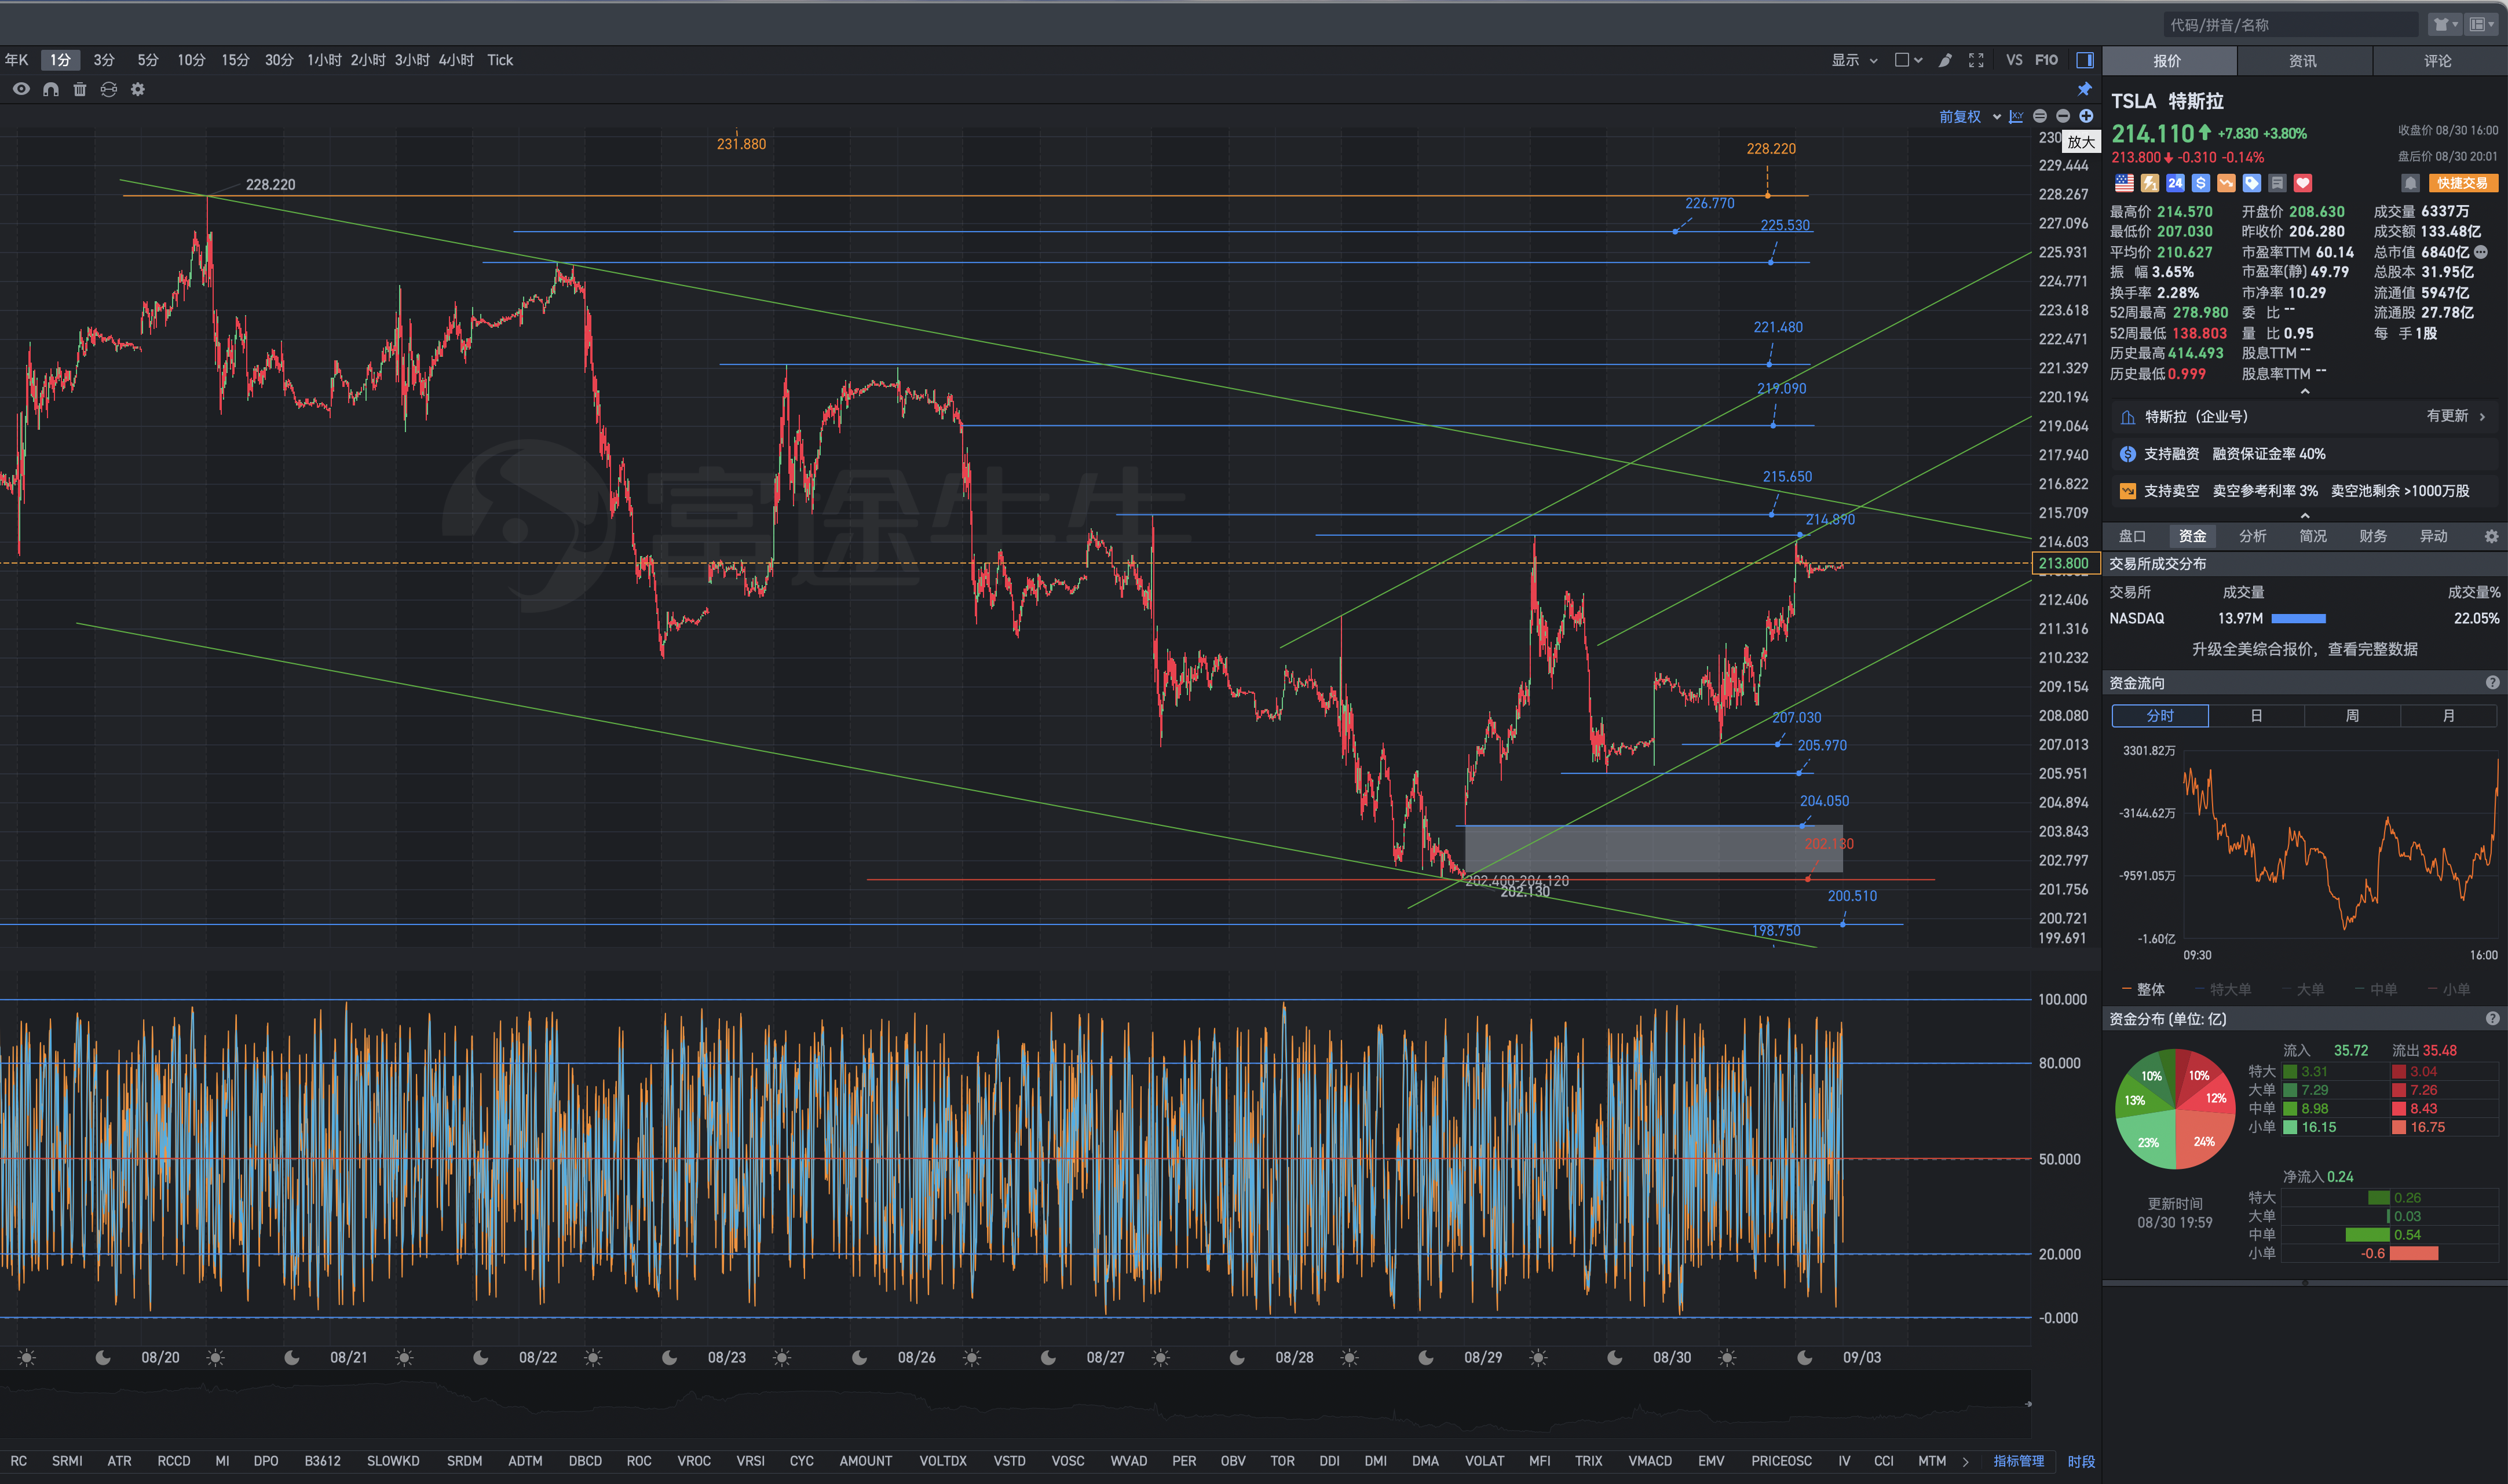The height and width of the screenshot is (1484, 2508).
Task: Open 指标管理 indicator manager
Action: [x=2018, y=1461]
